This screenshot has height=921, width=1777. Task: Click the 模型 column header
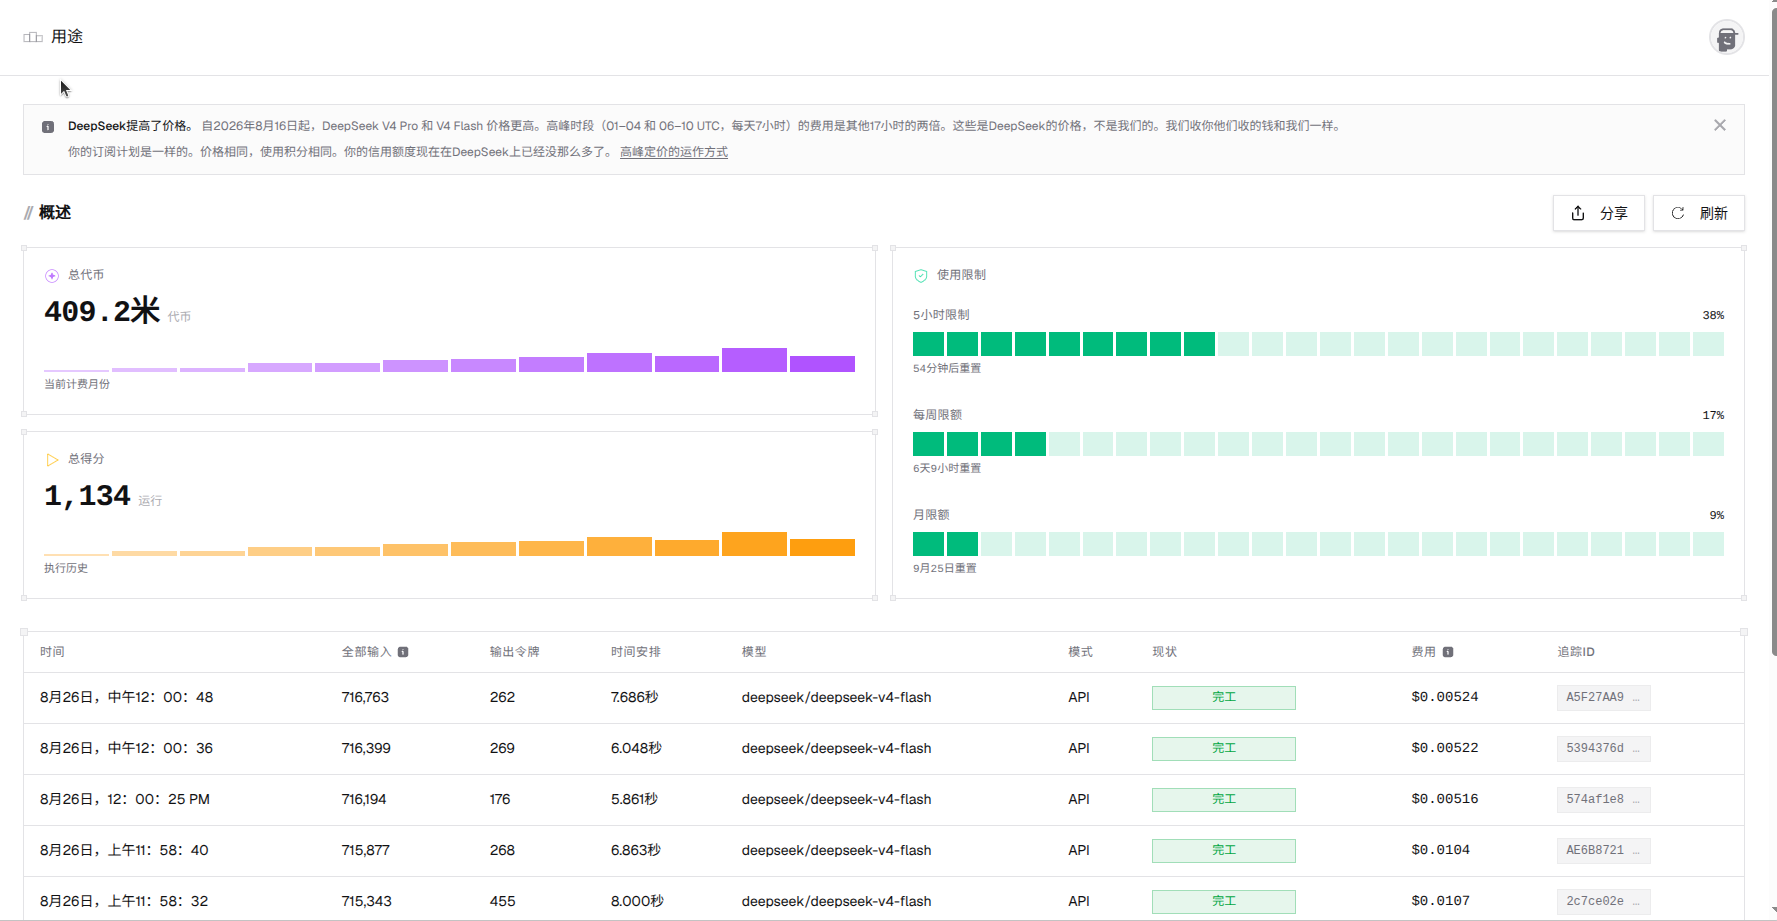point(754,652)
